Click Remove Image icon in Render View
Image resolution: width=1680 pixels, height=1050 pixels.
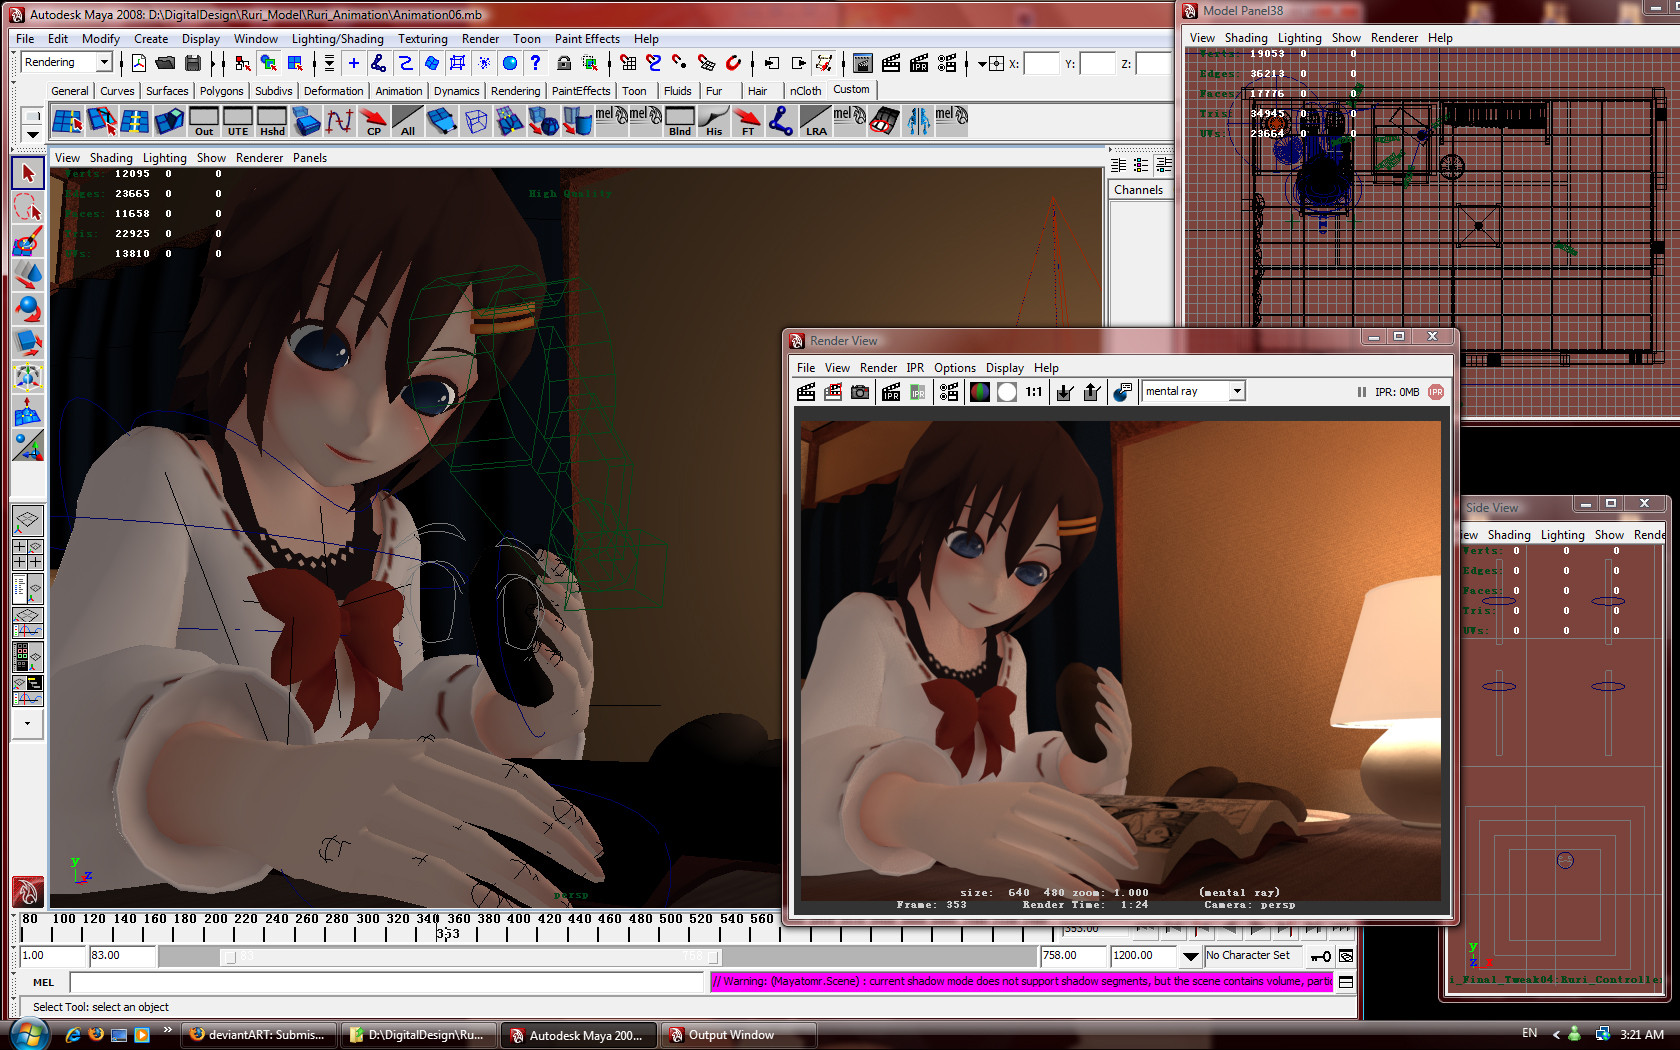1092,392
